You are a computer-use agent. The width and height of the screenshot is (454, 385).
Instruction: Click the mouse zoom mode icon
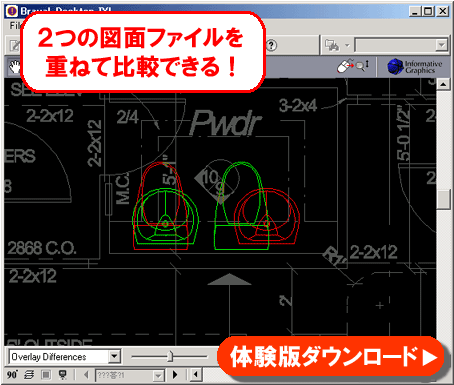(x=352, y=66)
